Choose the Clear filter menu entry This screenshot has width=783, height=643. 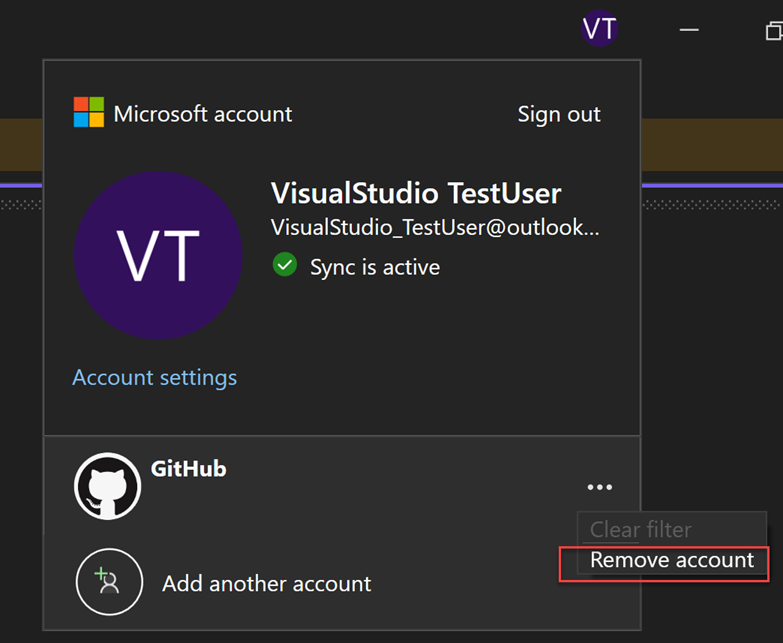coord(640,529)
